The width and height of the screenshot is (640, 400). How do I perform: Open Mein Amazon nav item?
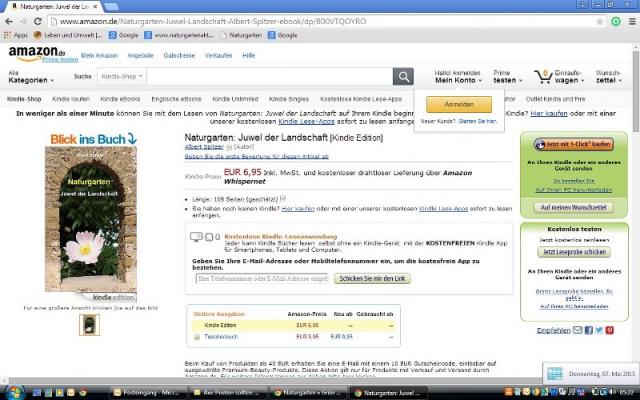[99, 56]
